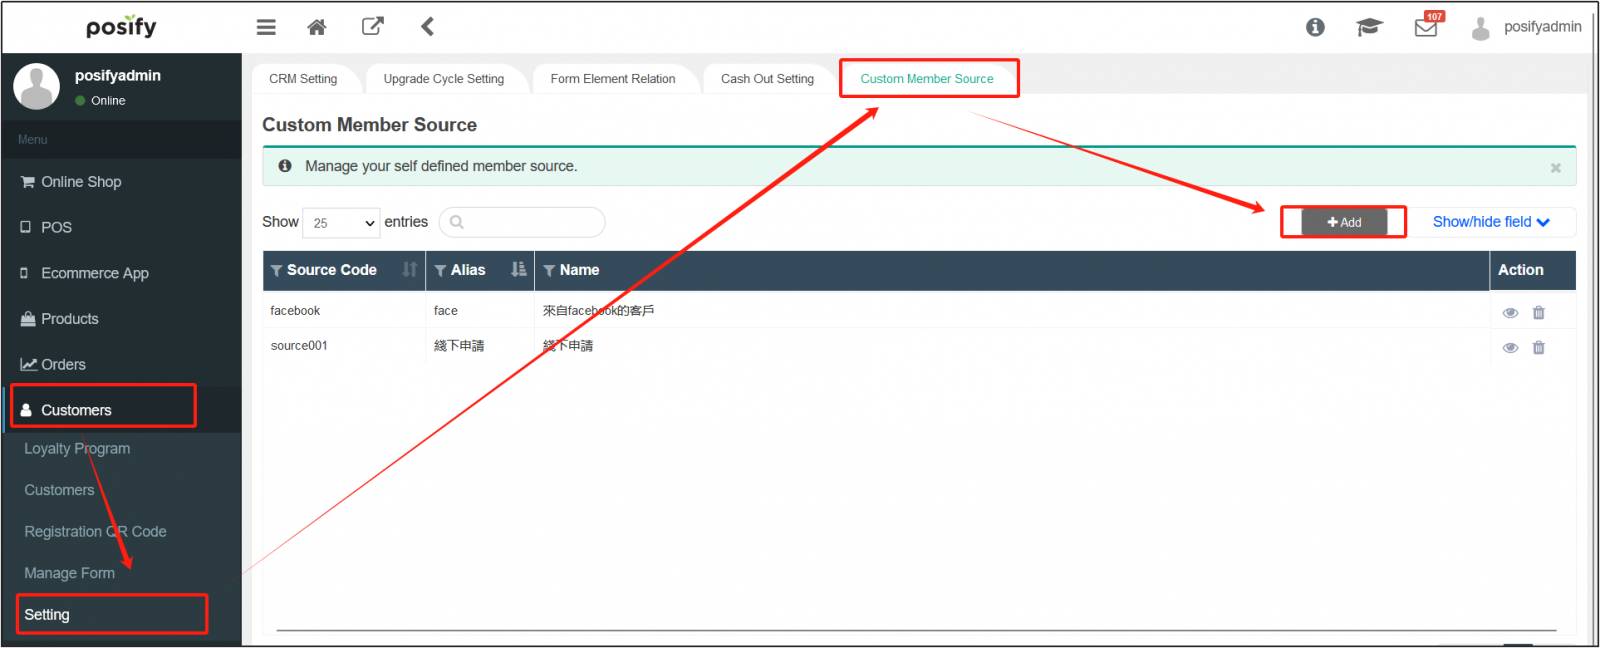Click the back chevron arrow icon
The height and width of the screenshot is (648, 1600).
click(x=427, y=27)
